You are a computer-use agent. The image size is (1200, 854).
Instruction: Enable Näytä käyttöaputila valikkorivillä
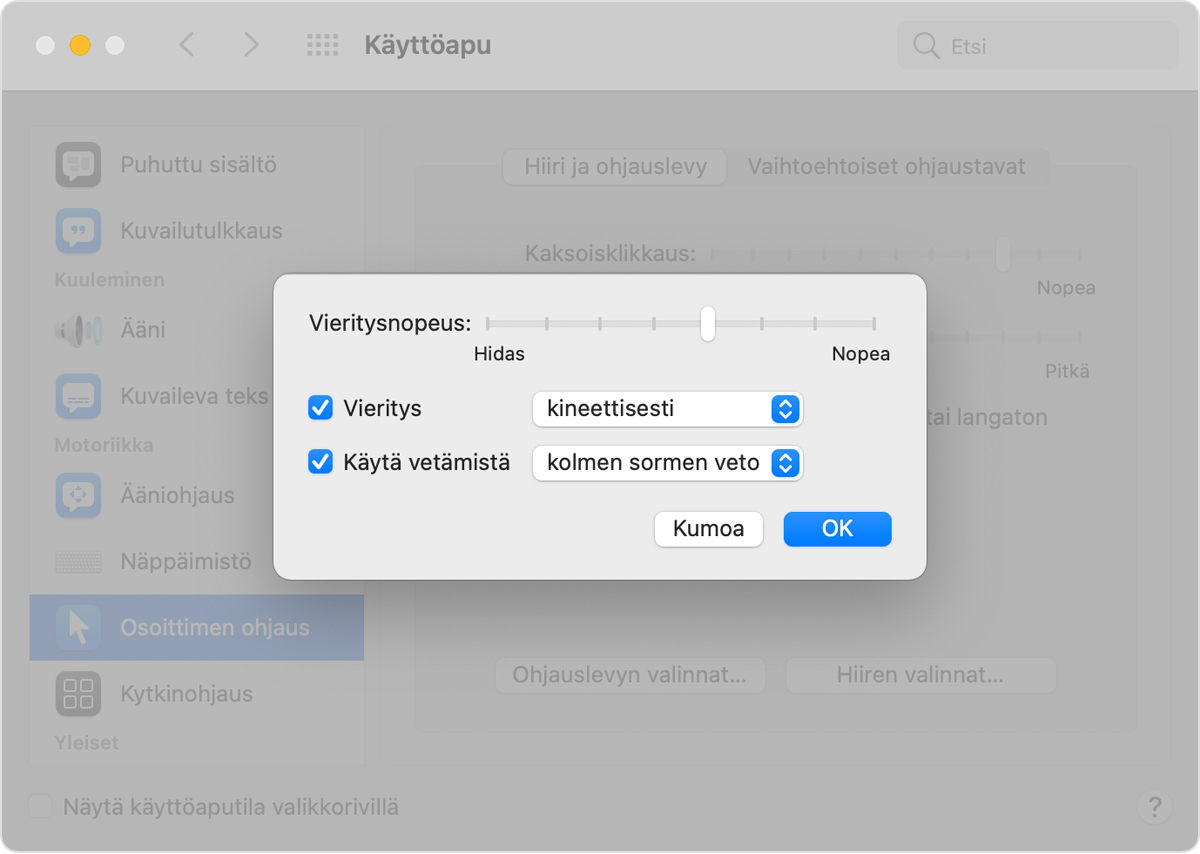click(40, 806)
